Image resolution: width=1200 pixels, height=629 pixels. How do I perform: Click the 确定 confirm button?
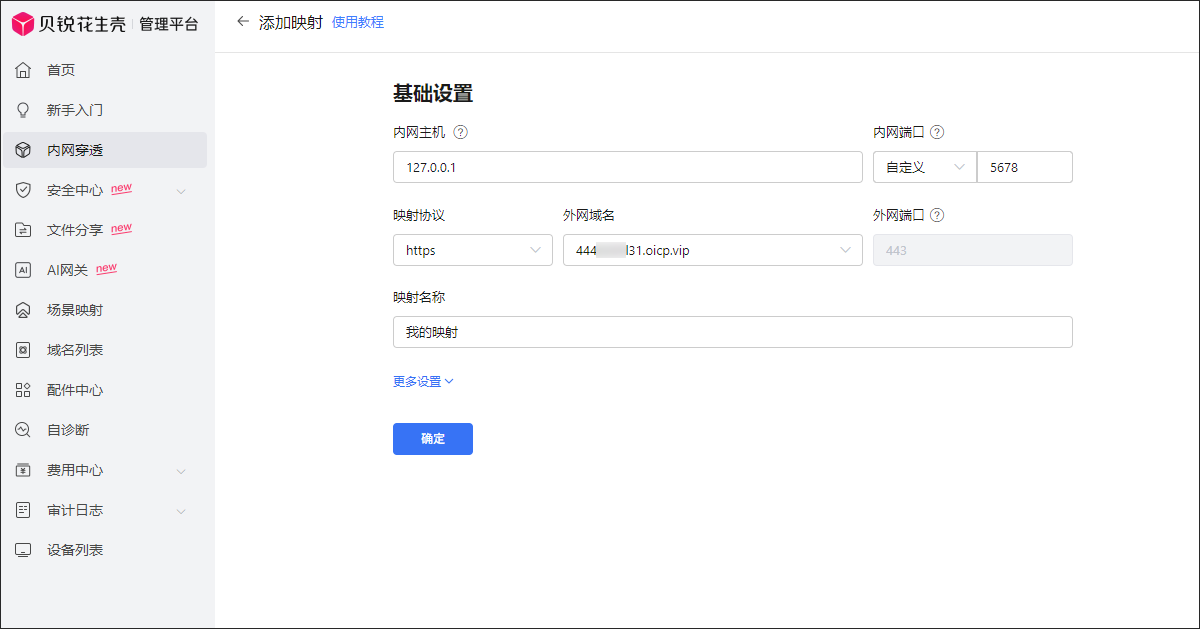432,439
